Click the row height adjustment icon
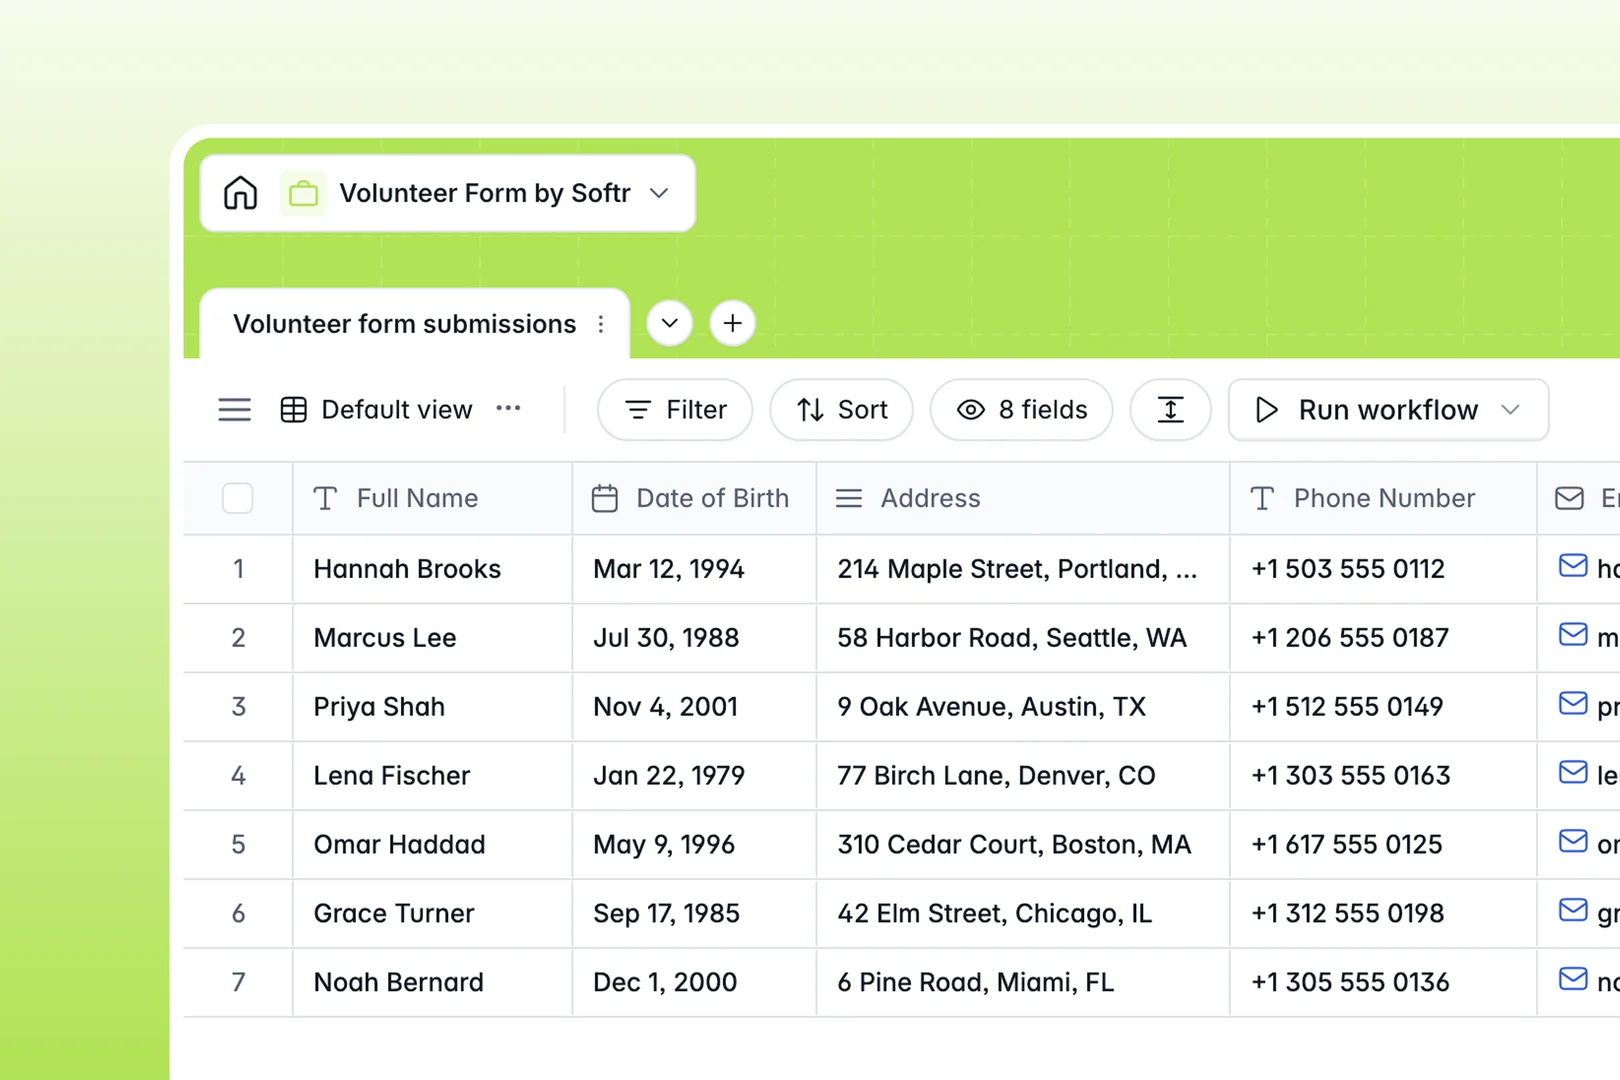Viewport: 1620px width, 1080px height. coord(1170,410)
